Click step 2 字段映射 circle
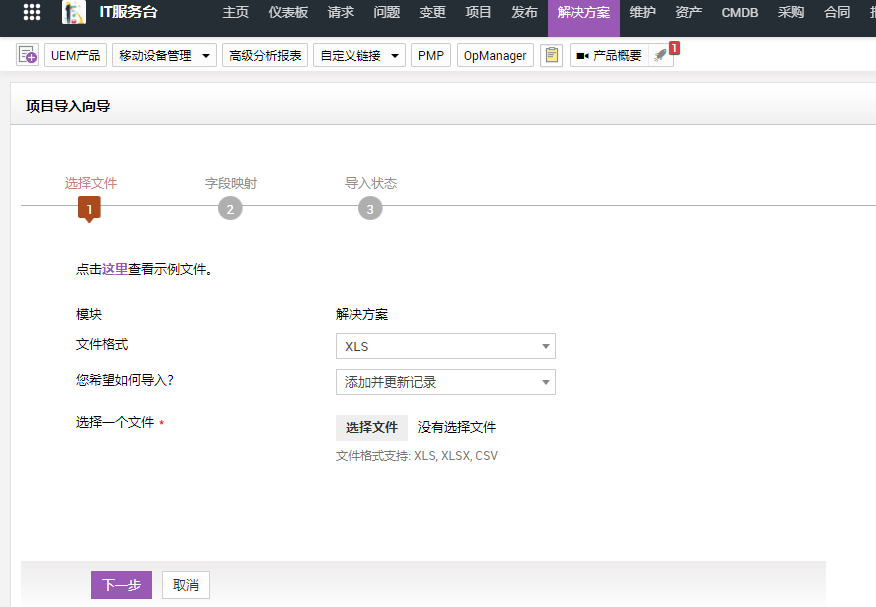876x607 pixels. coord(230,208)
